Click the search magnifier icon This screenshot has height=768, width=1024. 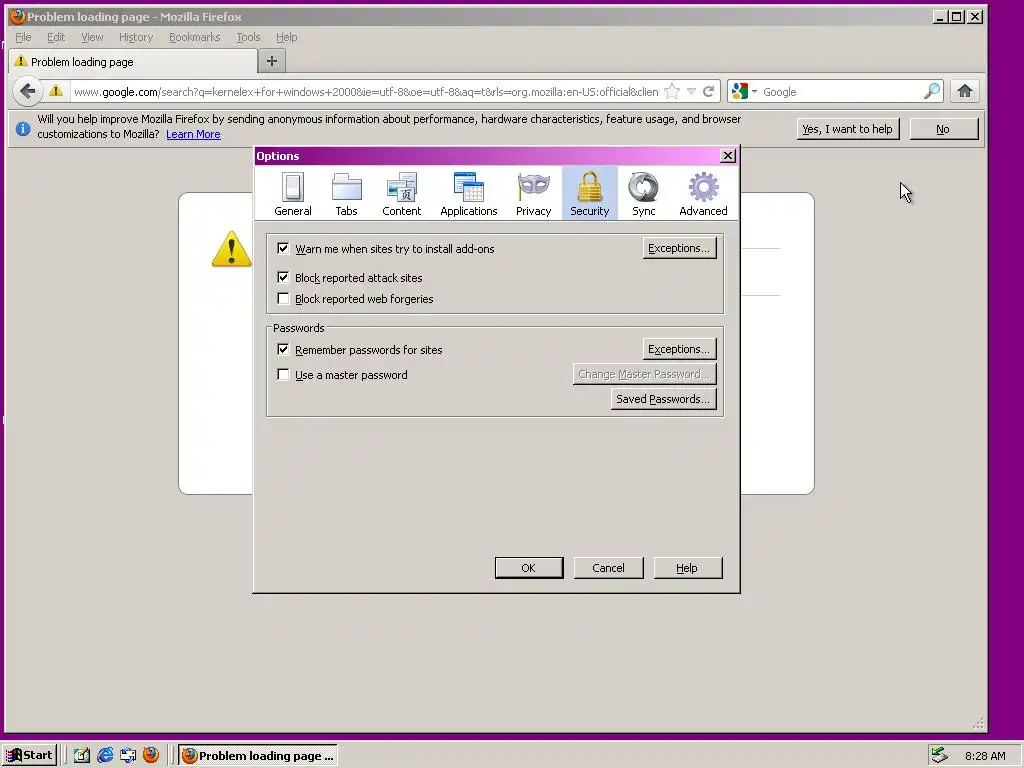(932, 91)
